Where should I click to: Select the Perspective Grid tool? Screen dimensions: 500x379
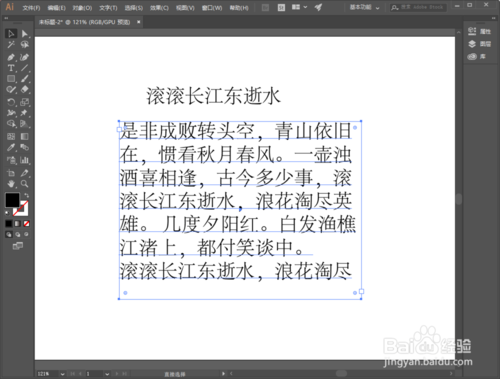(x=24, y=124)
